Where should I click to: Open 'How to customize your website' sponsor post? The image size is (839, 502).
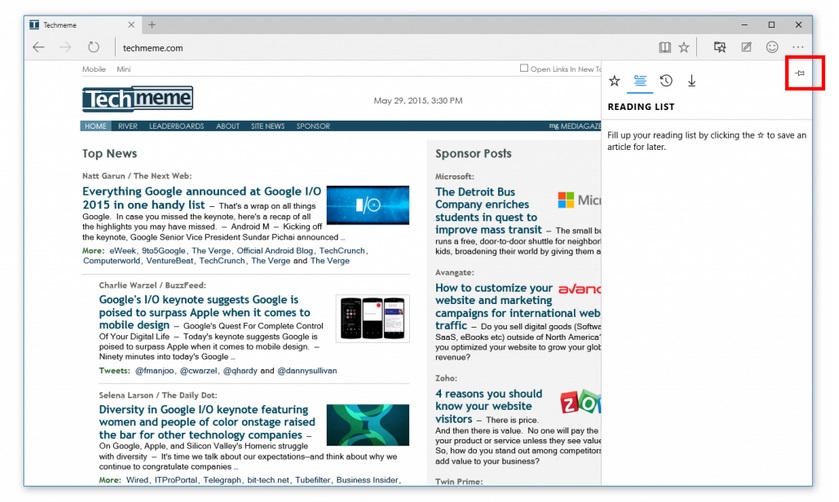(x=517, y=307)
